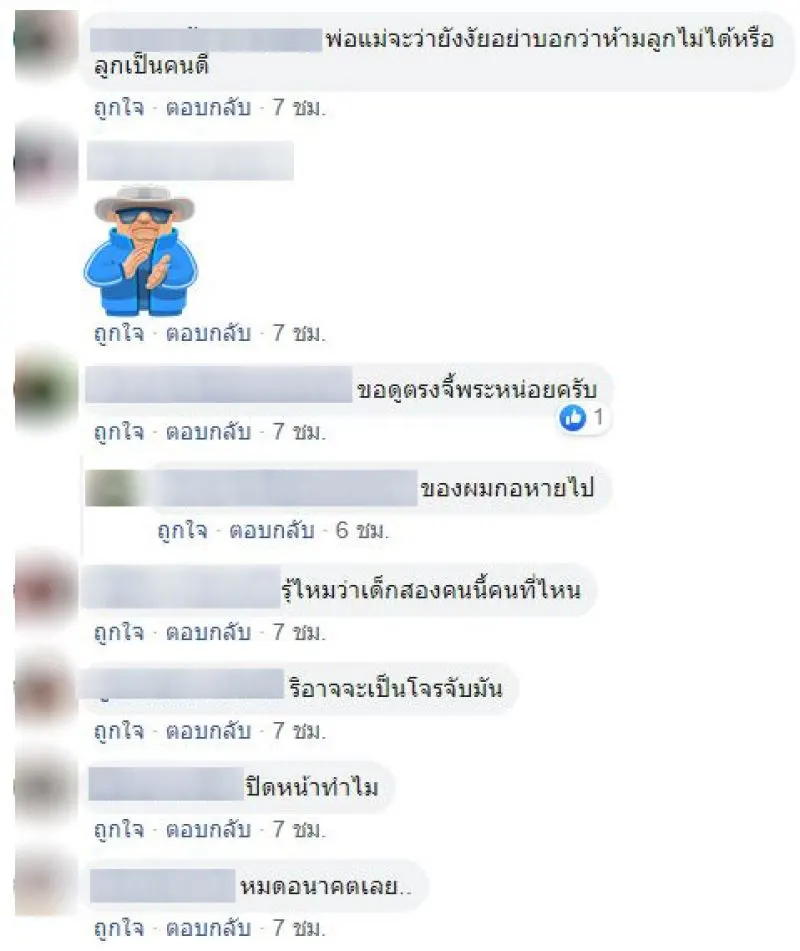Viewport: 800px width, 951px height.
Task: Open avatar beside the sticker comment
Action: point(46,163)
